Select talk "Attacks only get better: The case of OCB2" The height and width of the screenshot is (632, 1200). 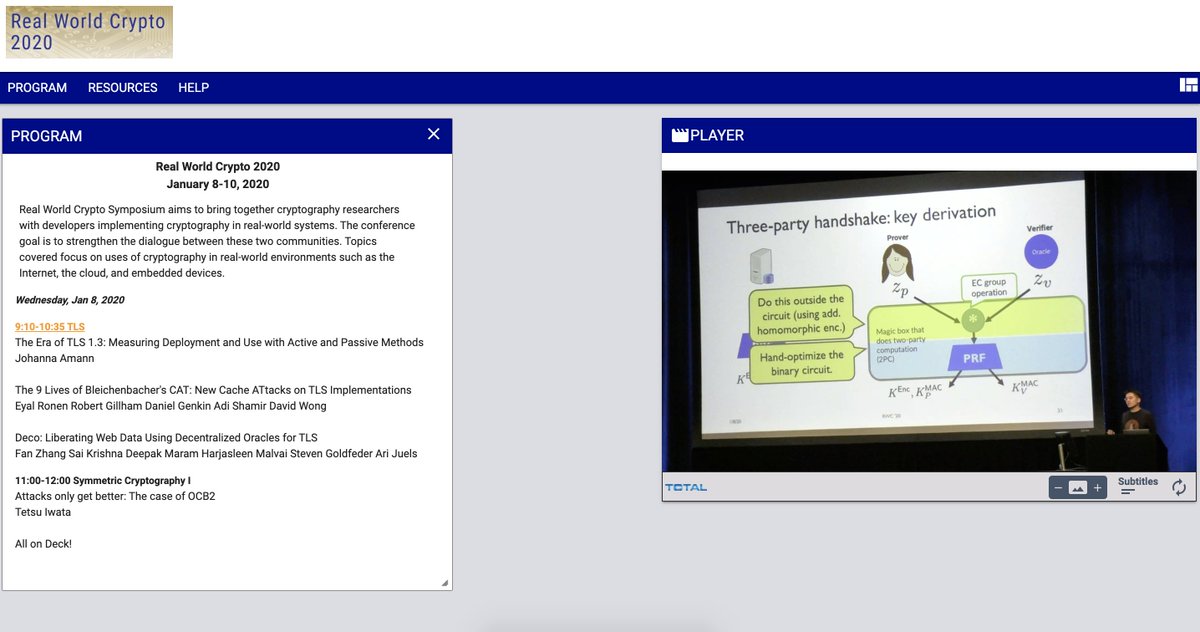(115, 496)
